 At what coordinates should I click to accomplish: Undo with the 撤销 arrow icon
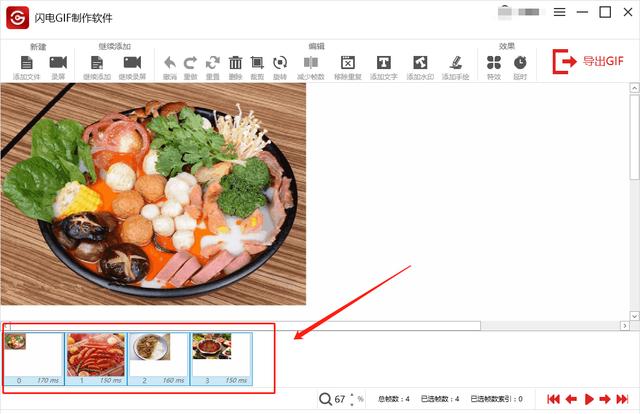click(170, 63)
